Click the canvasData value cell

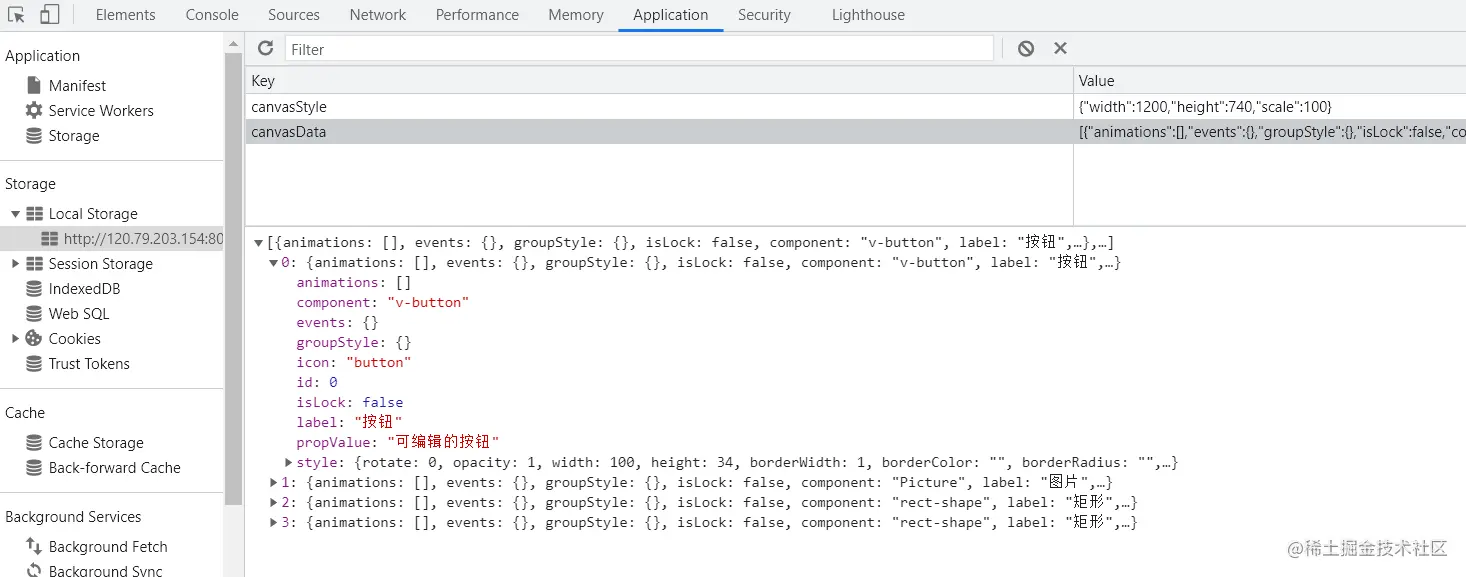point(1270,132)
